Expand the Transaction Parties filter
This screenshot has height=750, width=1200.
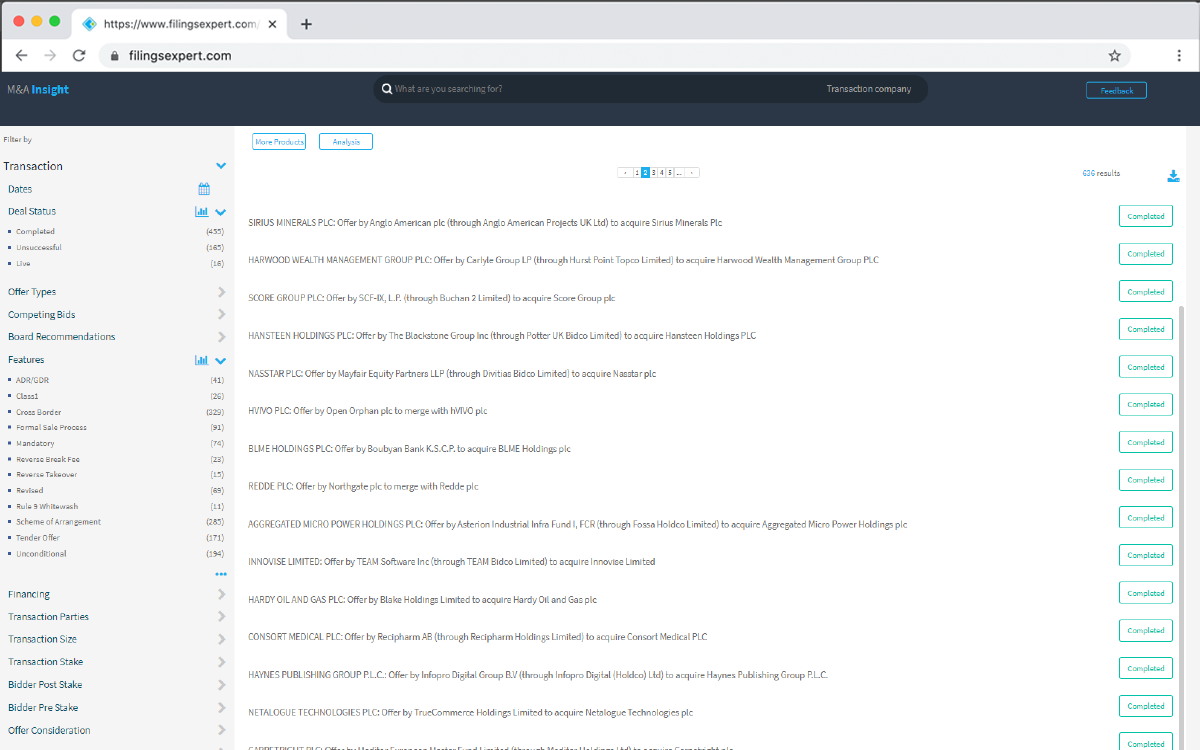coord(222,617)
